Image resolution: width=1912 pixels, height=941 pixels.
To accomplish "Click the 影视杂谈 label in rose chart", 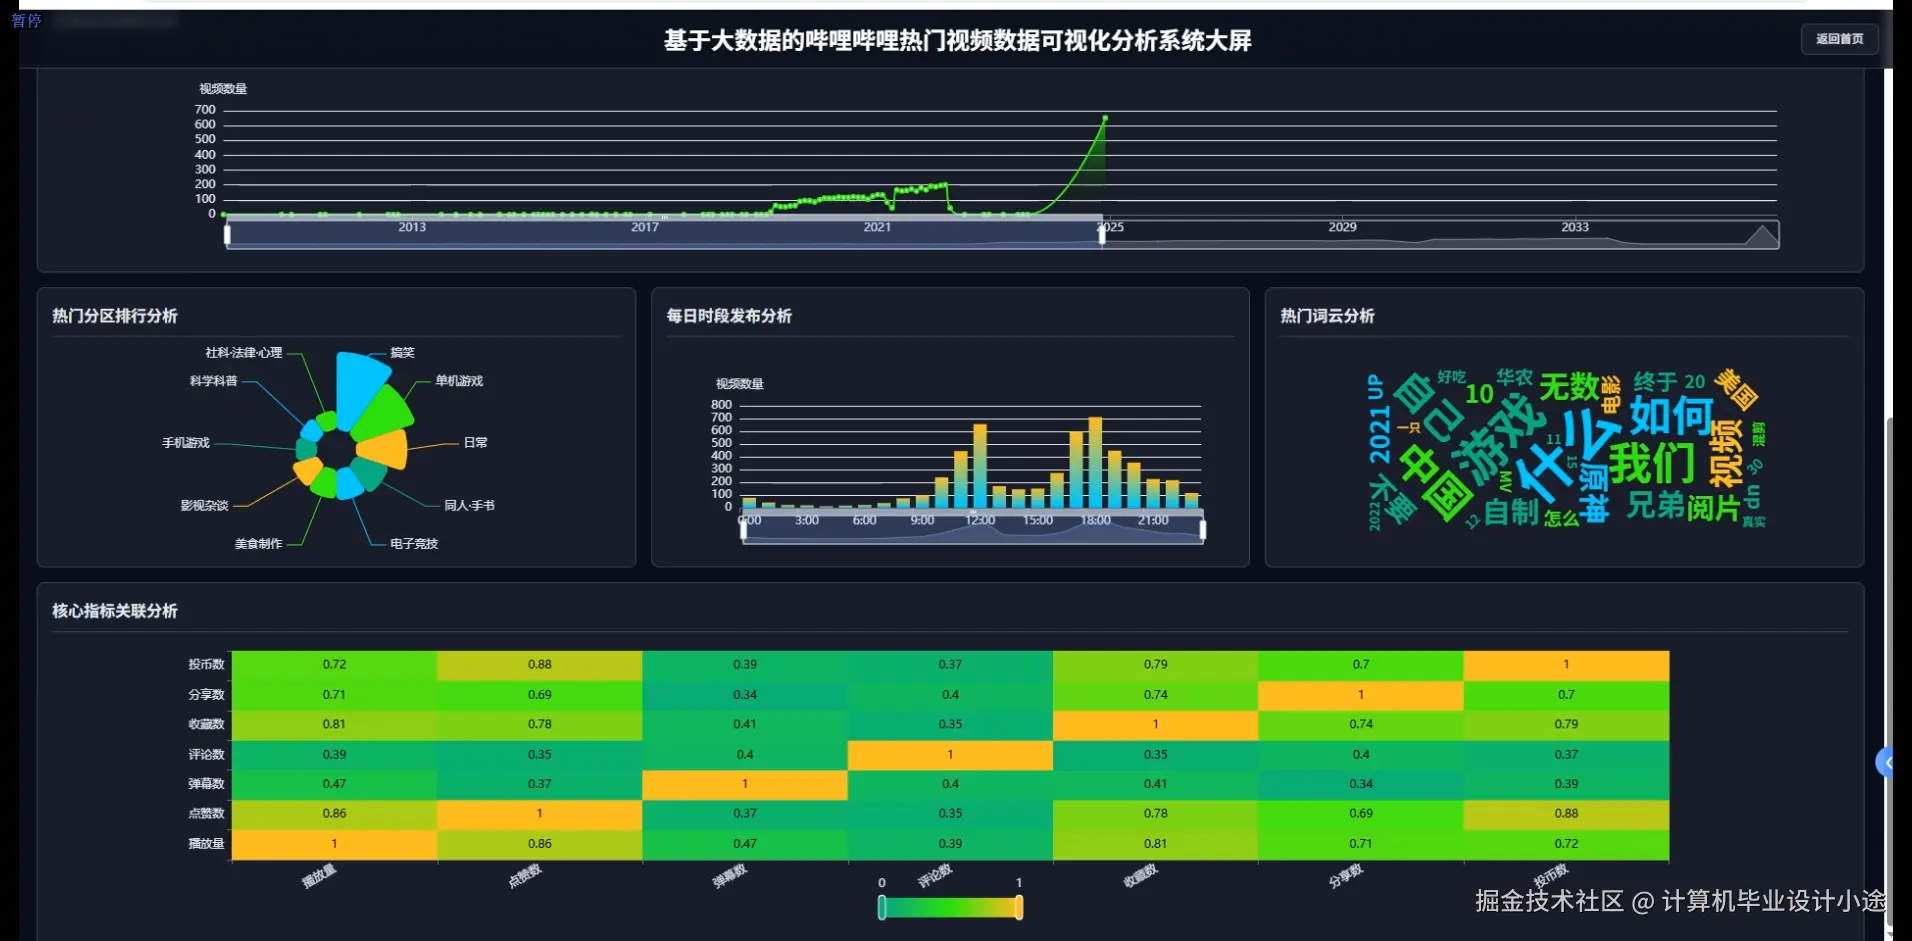I will click(x=204, y=505).
